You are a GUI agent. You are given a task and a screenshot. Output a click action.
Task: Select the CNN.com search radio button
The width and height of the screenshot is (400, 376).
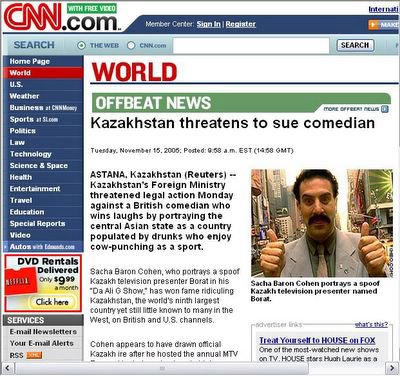point(131,46)
